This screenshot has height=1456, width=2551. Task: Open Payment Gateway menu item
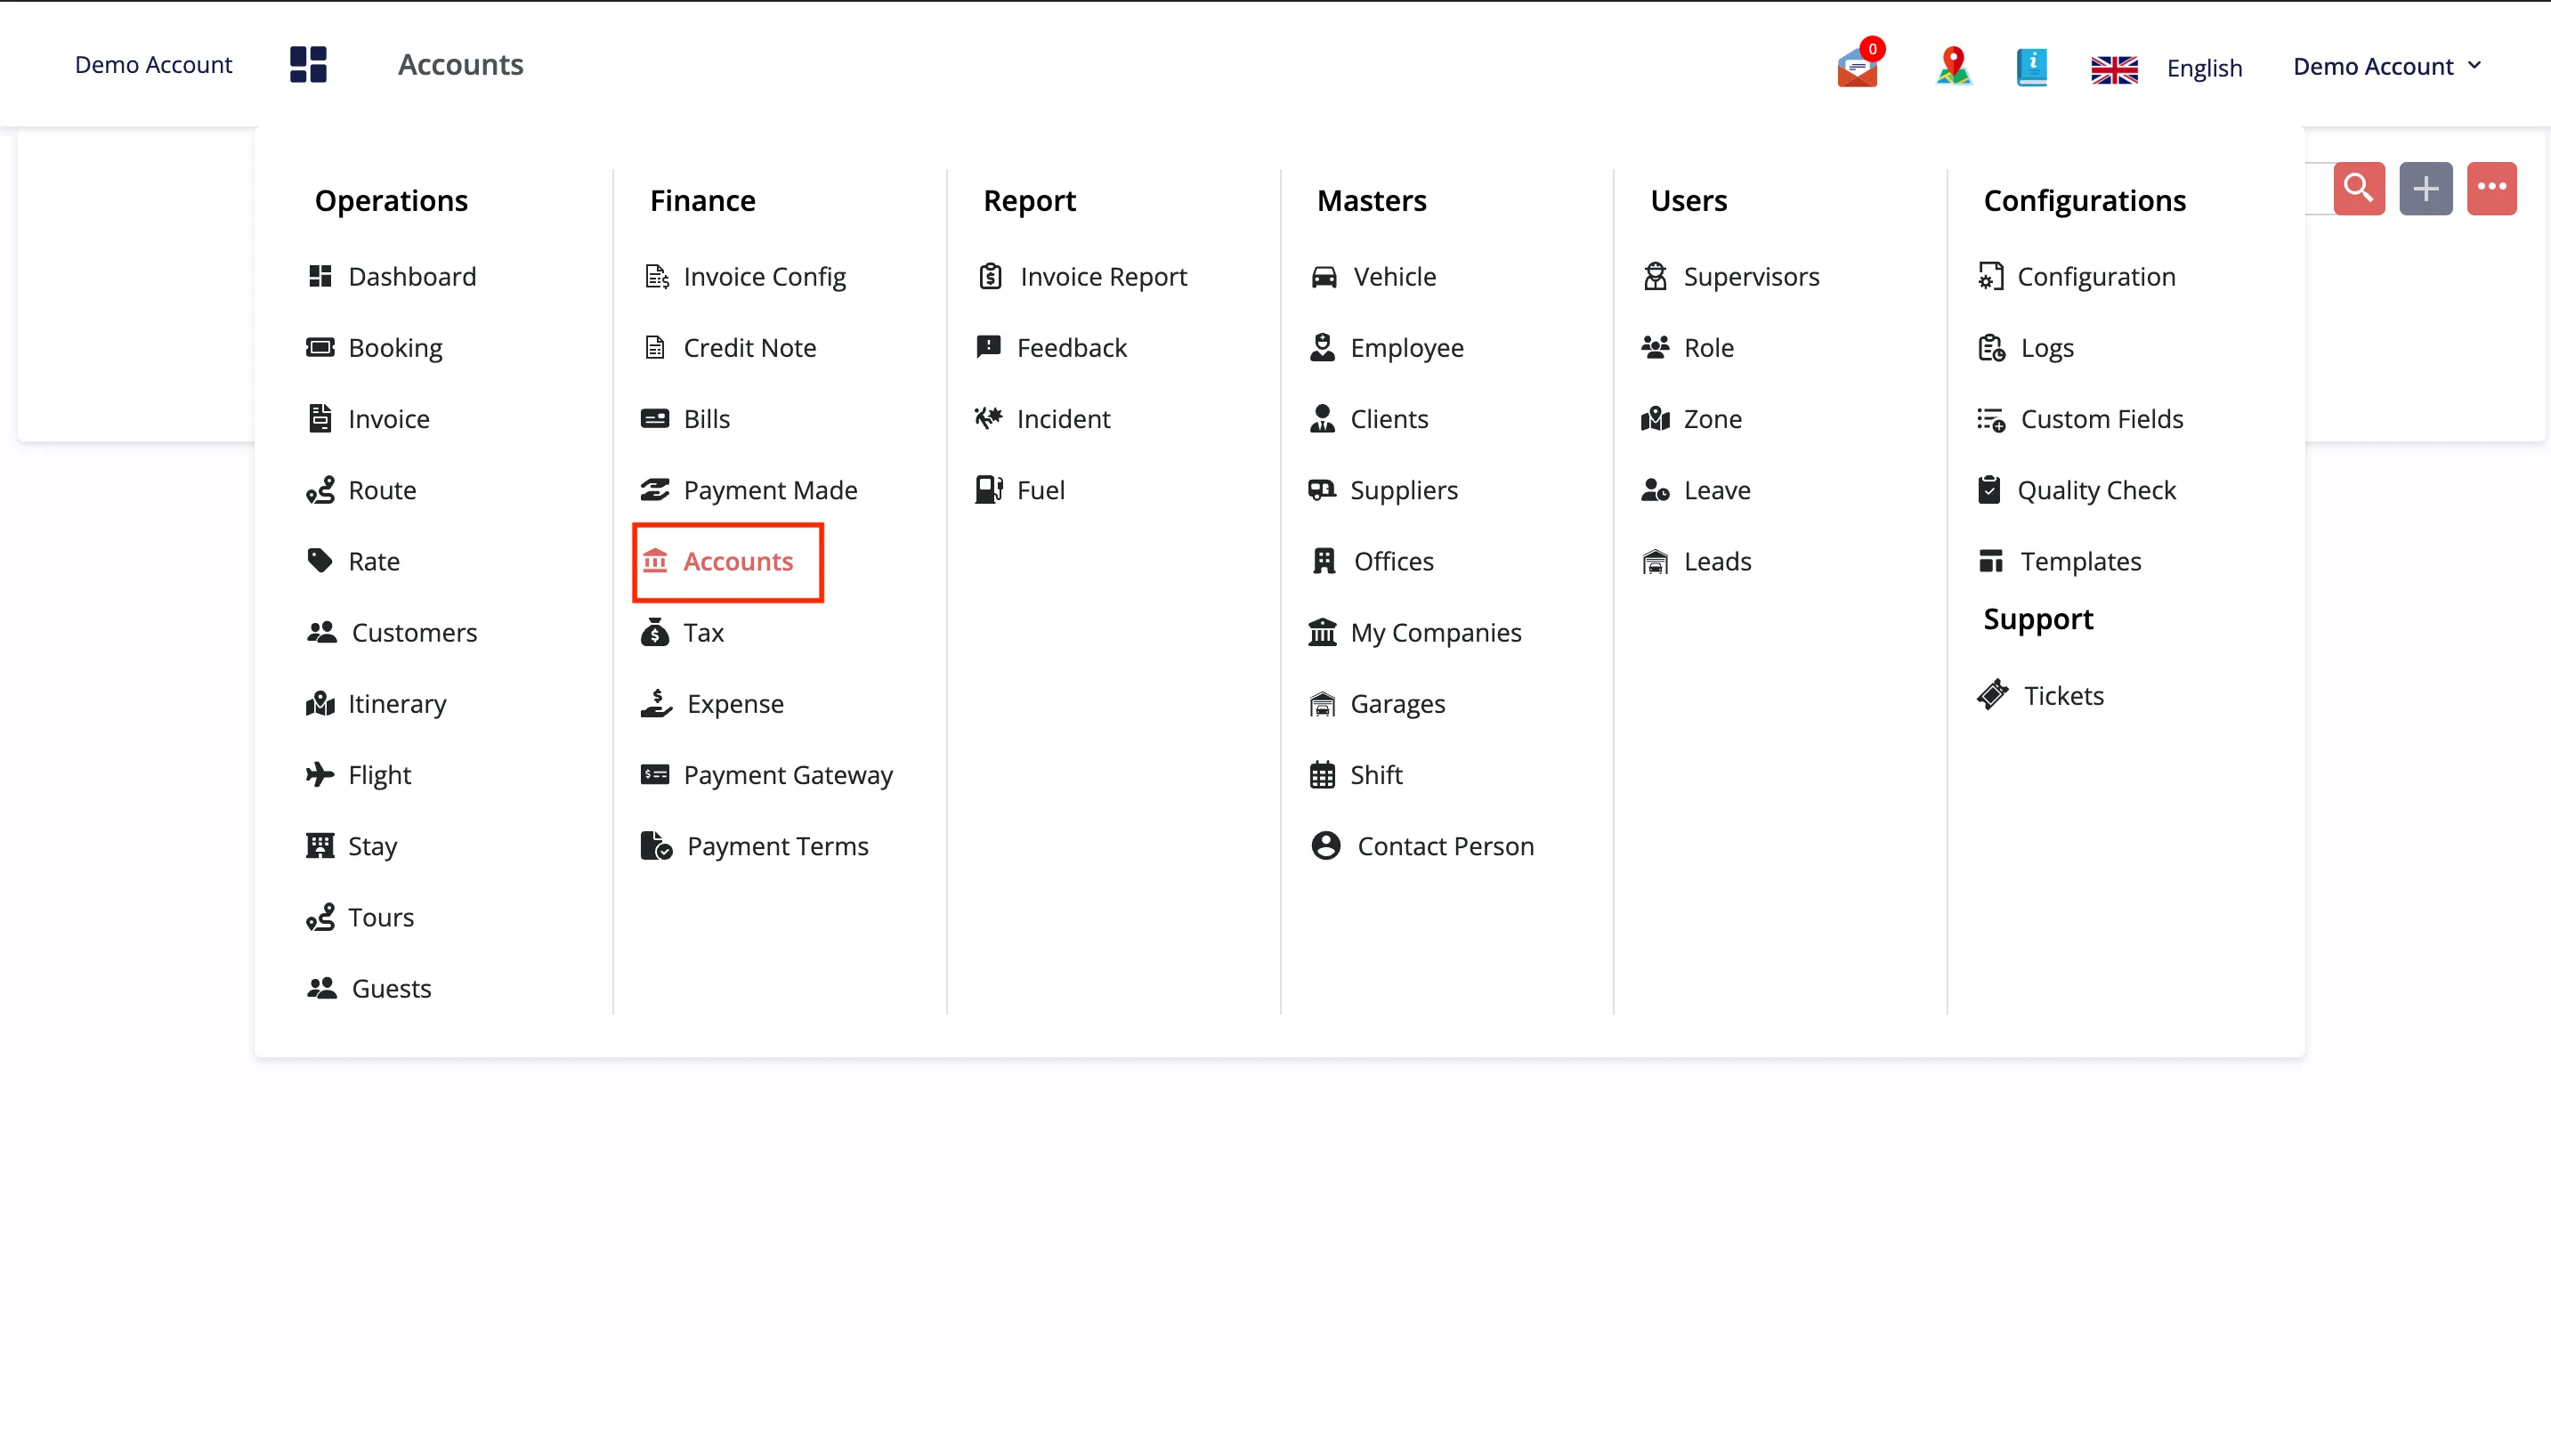click(767, 774)
